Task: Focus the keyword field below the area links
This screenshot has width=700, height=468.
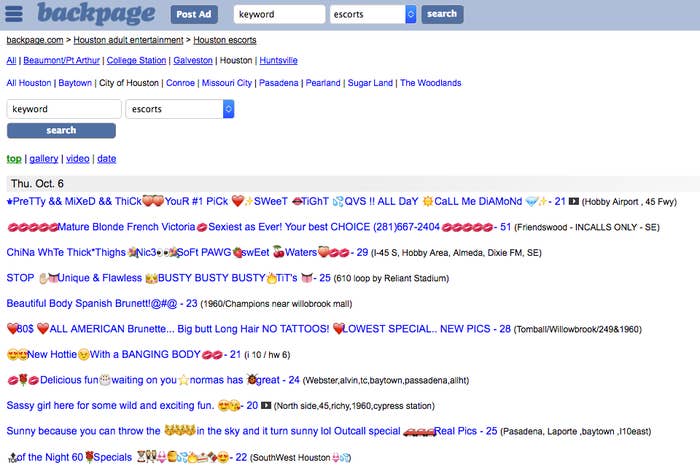Action: pyautogui.click(x=64, y=109)
